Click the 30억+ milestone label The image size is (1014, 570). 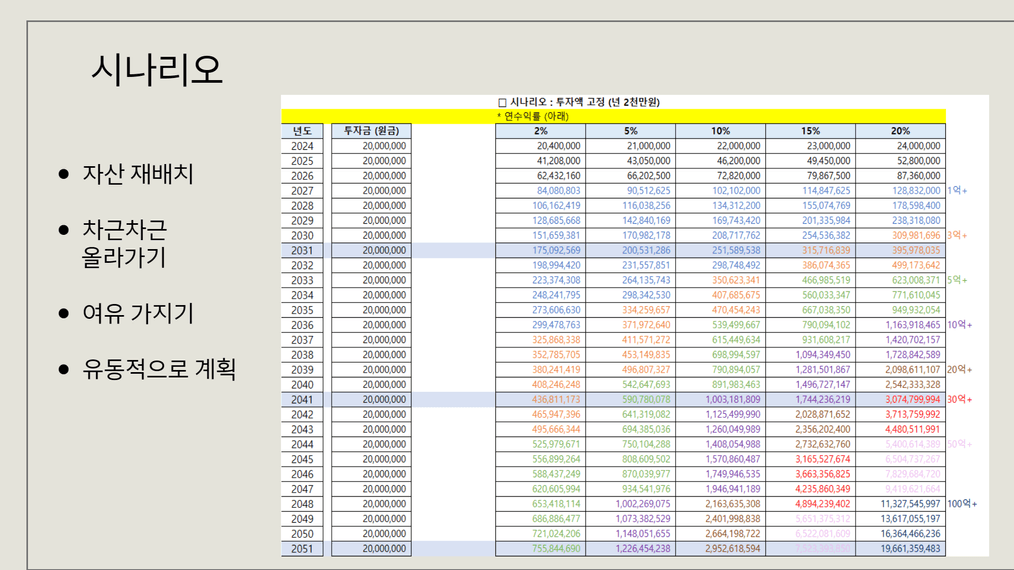[x=960, y=400]
